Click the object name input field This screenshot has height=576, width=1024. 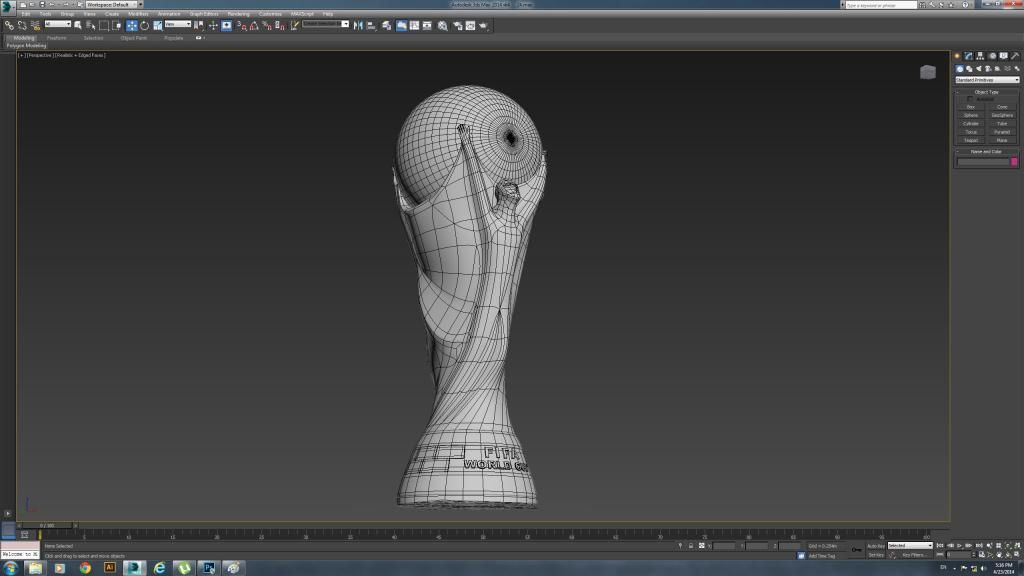click(983, 161)
